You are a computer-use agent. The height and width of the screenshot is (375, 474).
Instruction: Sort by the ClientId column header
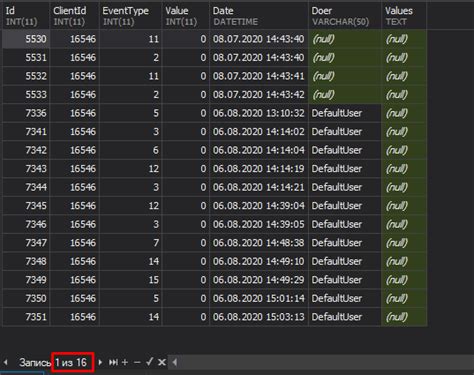pyautogui.click(x=74, y=16)
